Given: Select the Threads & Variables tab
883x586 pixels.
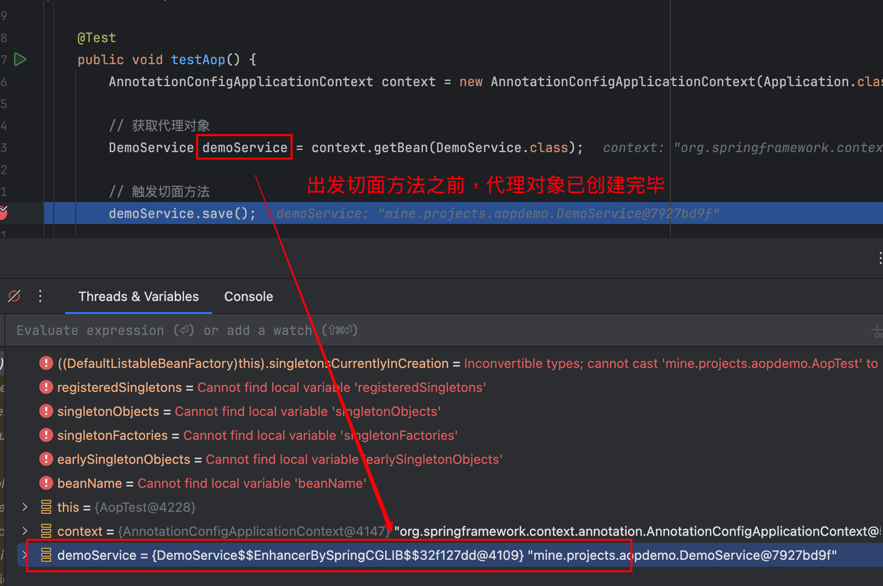Looking at the screenshot, I should coord(138,297).
